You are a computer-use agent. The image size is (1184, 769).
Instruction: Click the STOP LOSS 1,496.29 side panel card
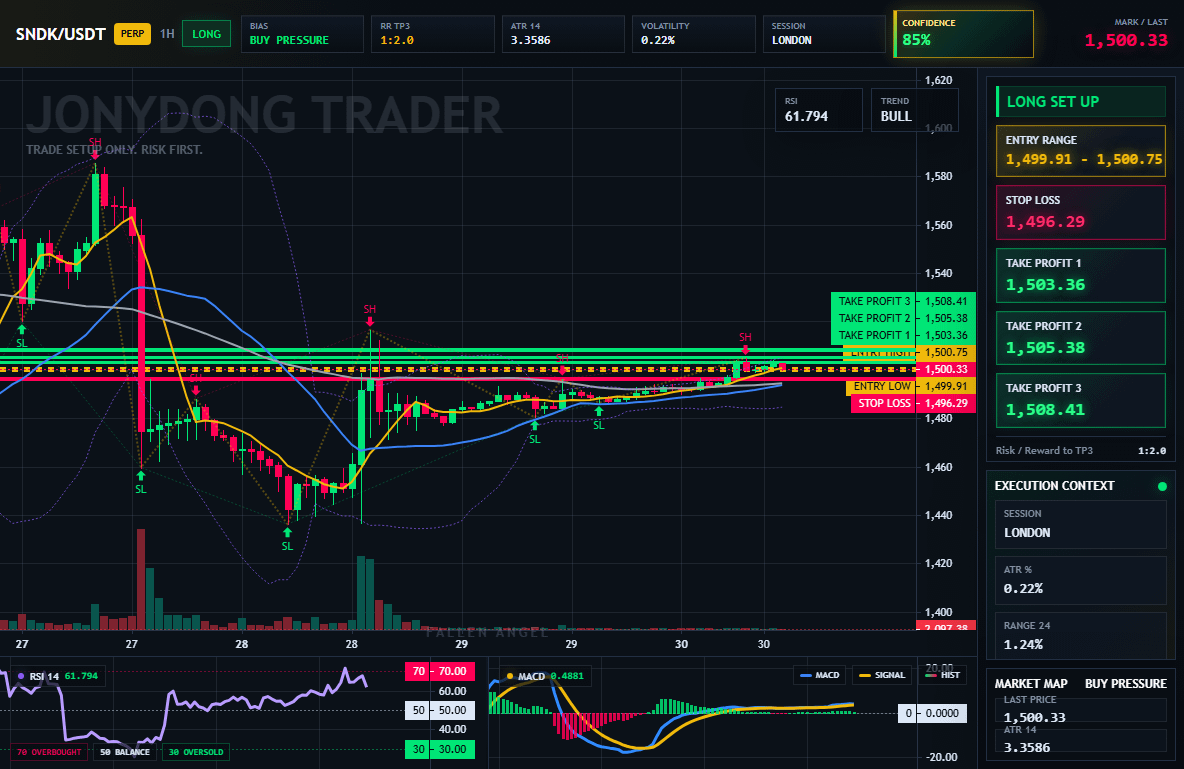tap(1081, 212)
